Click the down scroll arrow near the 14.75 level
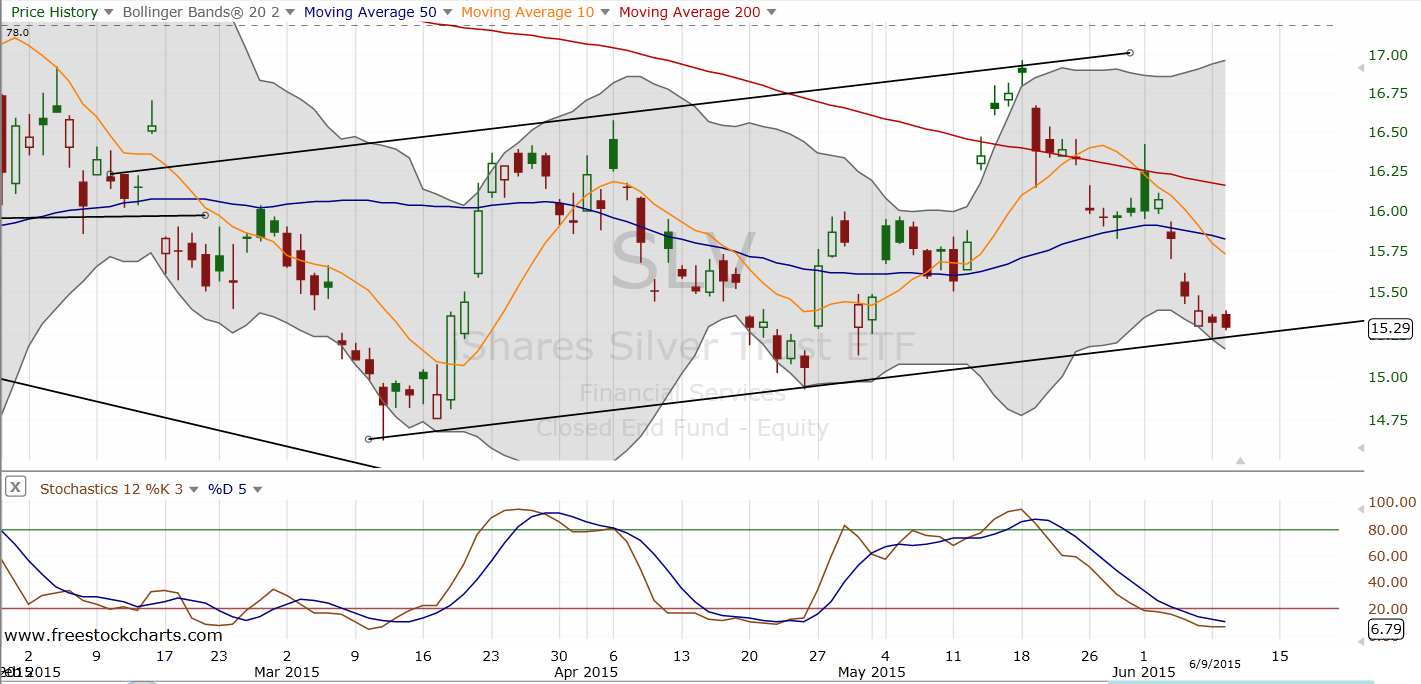This screenshot has height=684, width=1421. pyautogui.click(x=1359, y=446)
